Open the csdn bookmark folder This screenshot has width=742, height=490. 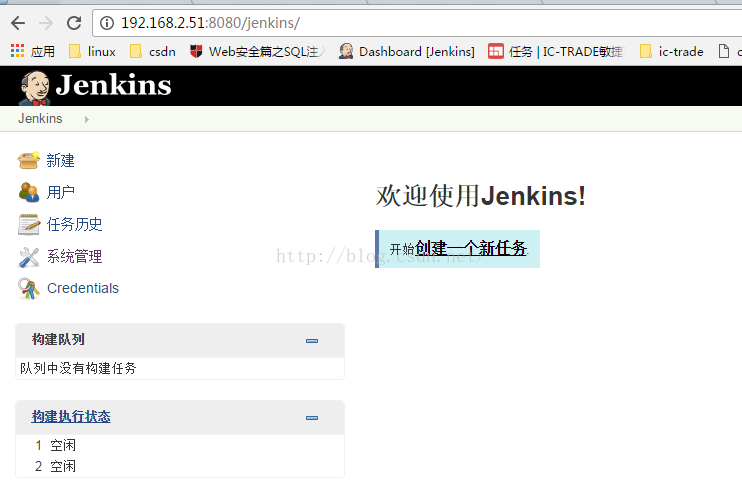(x=153, y=51)
